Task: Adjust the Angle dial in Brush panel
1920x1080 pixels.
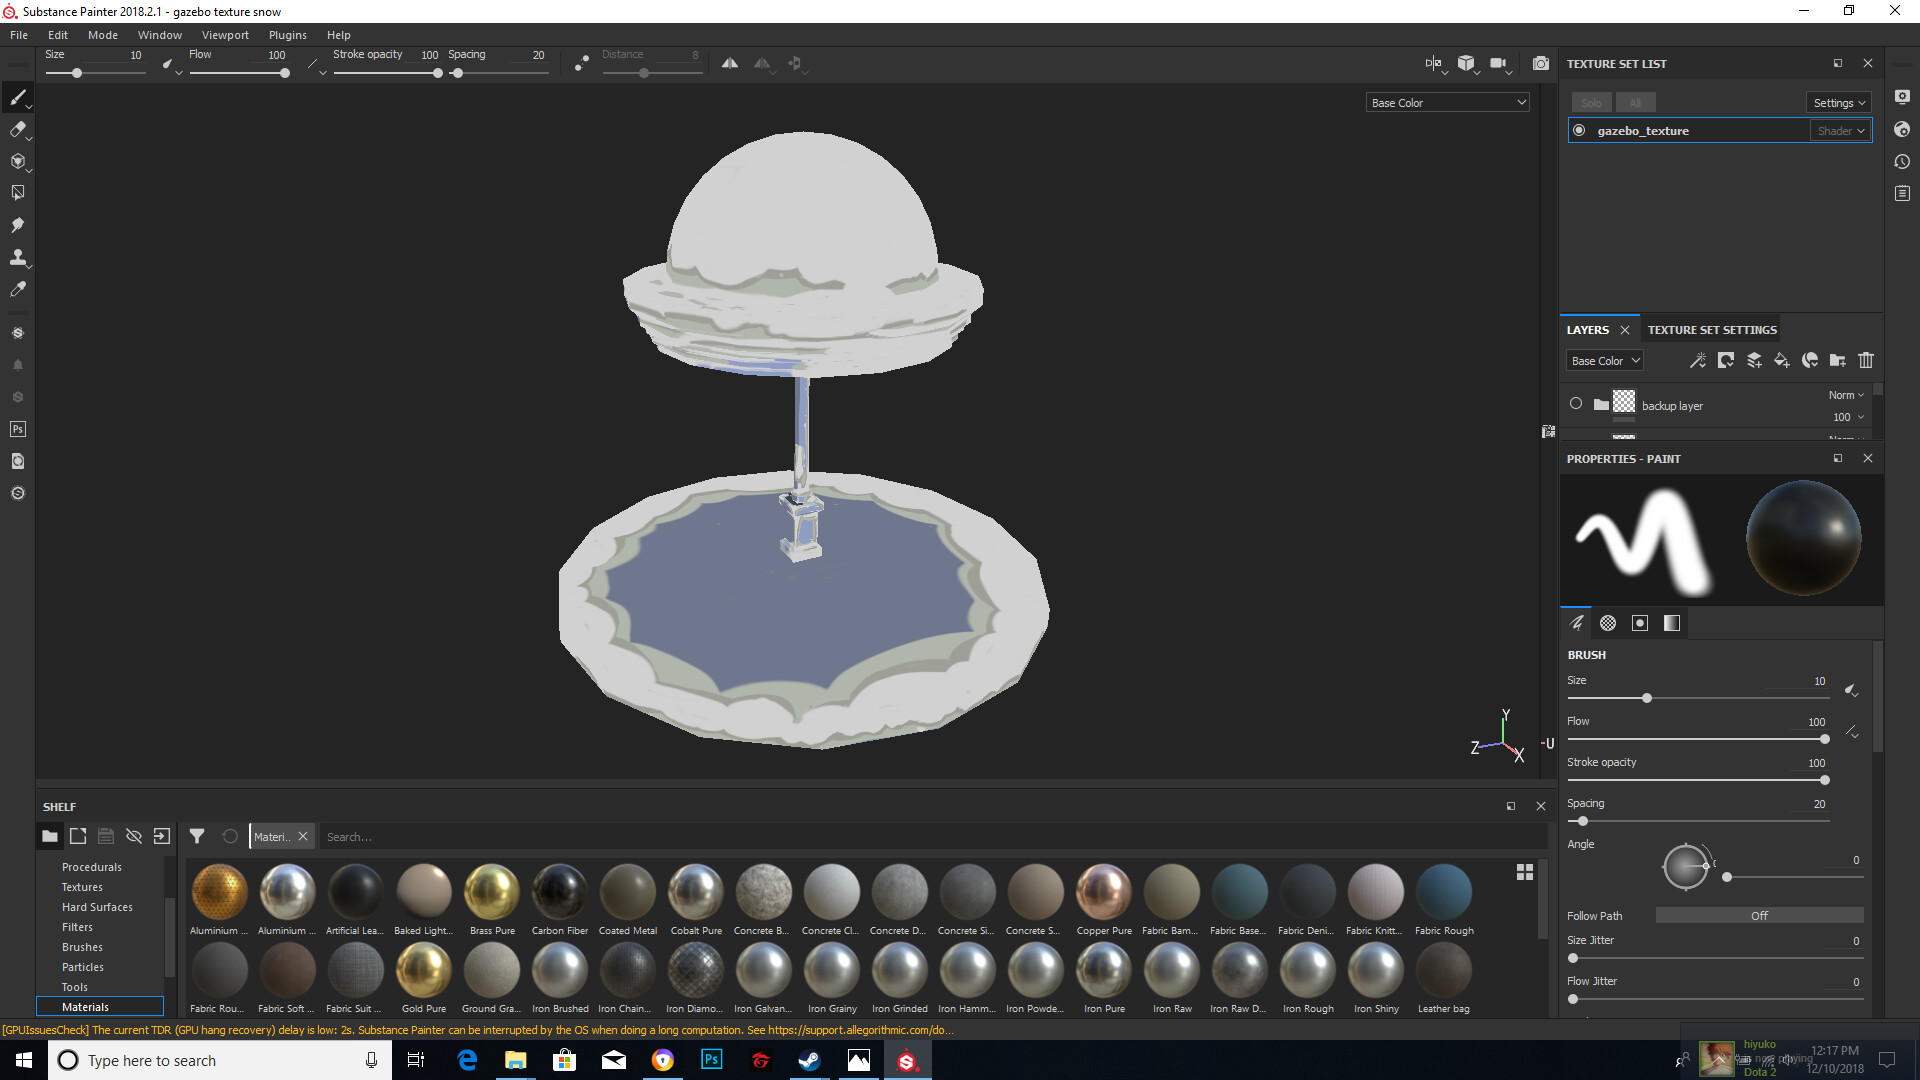Action: (x=1686, y=866)
